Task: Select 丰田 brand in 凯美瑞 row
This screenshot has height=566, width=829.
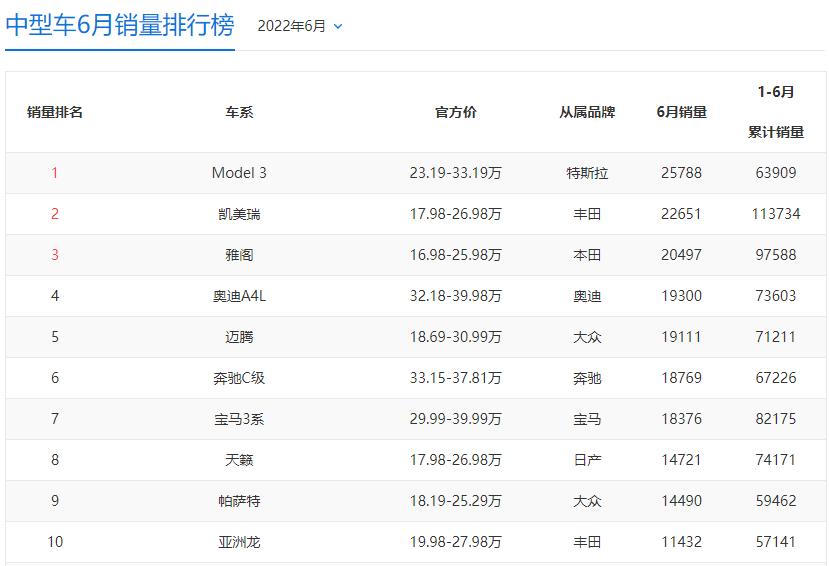Action: [587, 214]
